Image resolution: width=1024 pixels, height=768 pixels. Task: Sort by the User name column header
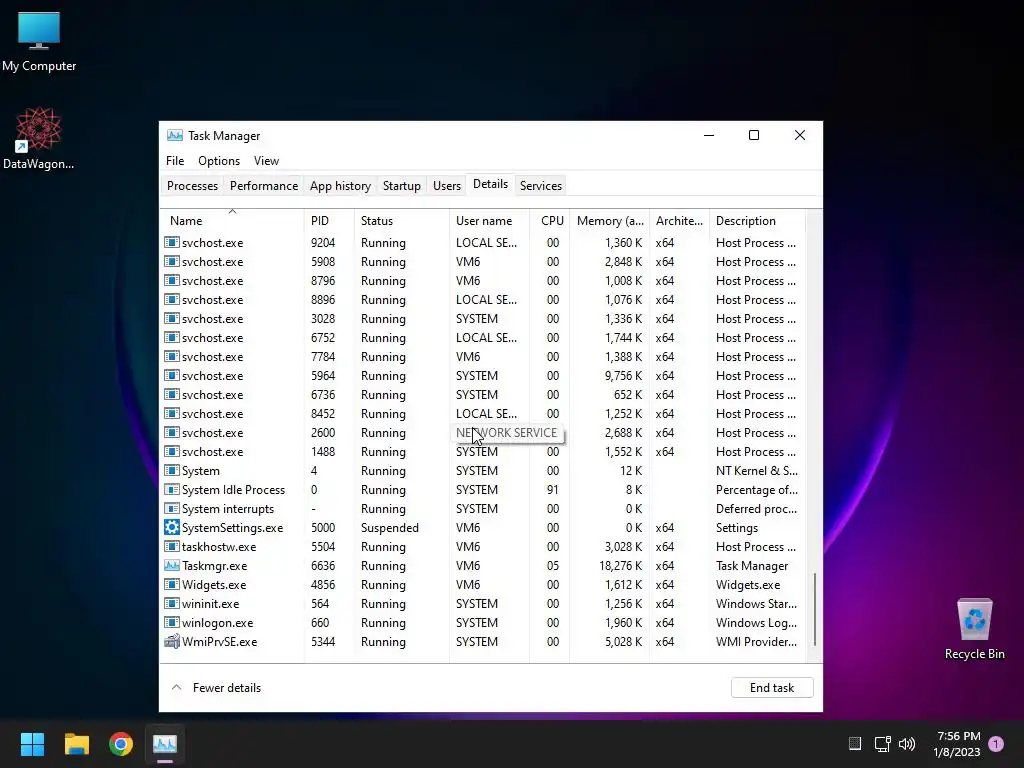(x=489, y=221)
